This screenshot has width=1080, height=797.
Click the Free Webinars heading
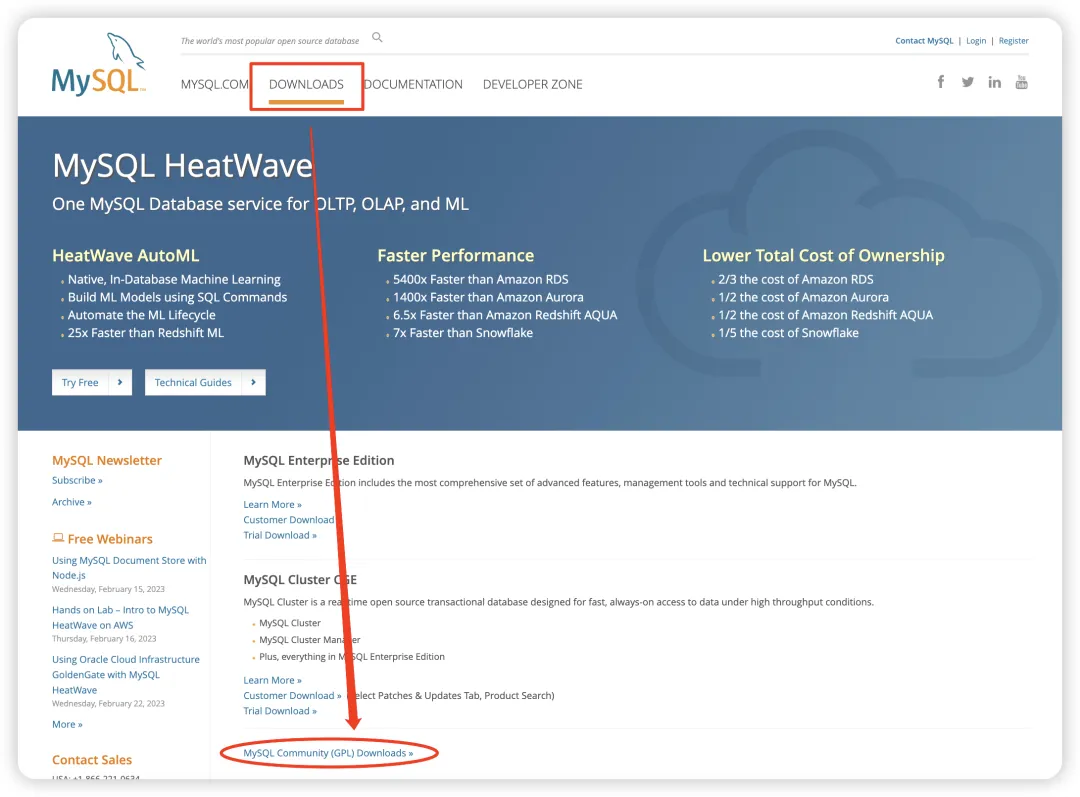pyautogui.click(x=110, y=539)
